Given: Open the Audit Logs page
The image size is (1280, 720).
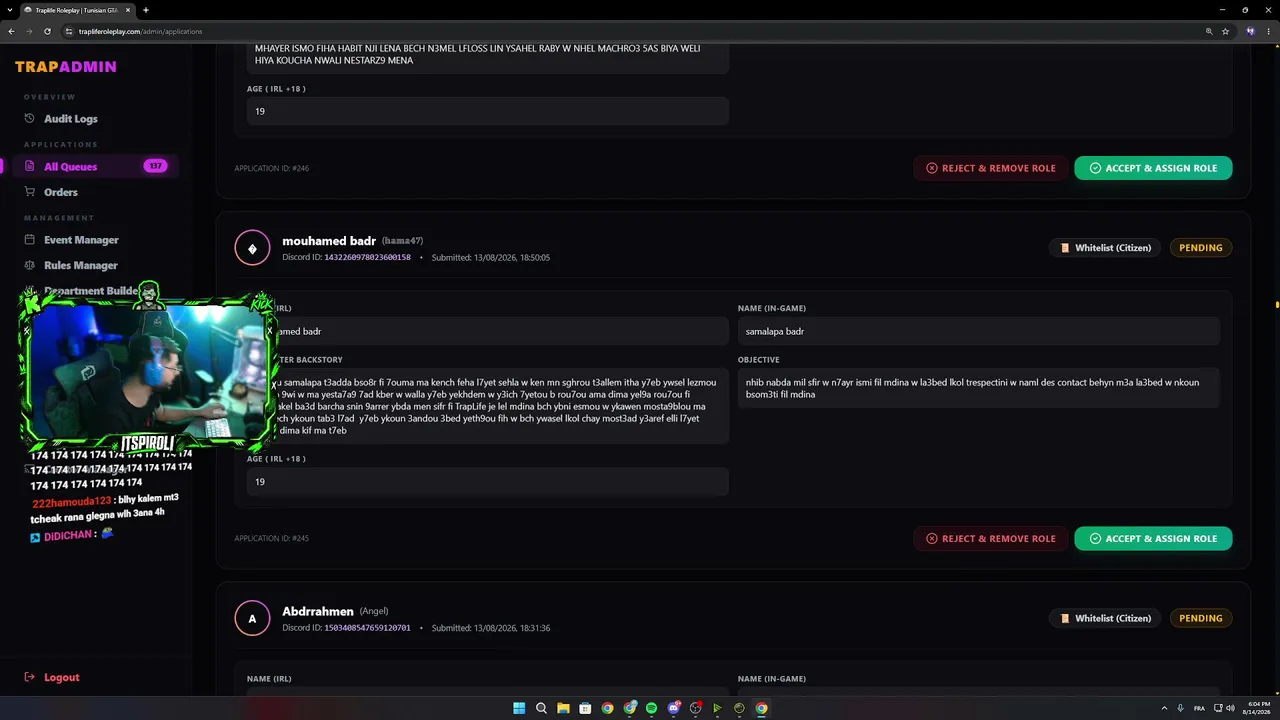Looking at the screenshot, I should [x=70, y=119].
